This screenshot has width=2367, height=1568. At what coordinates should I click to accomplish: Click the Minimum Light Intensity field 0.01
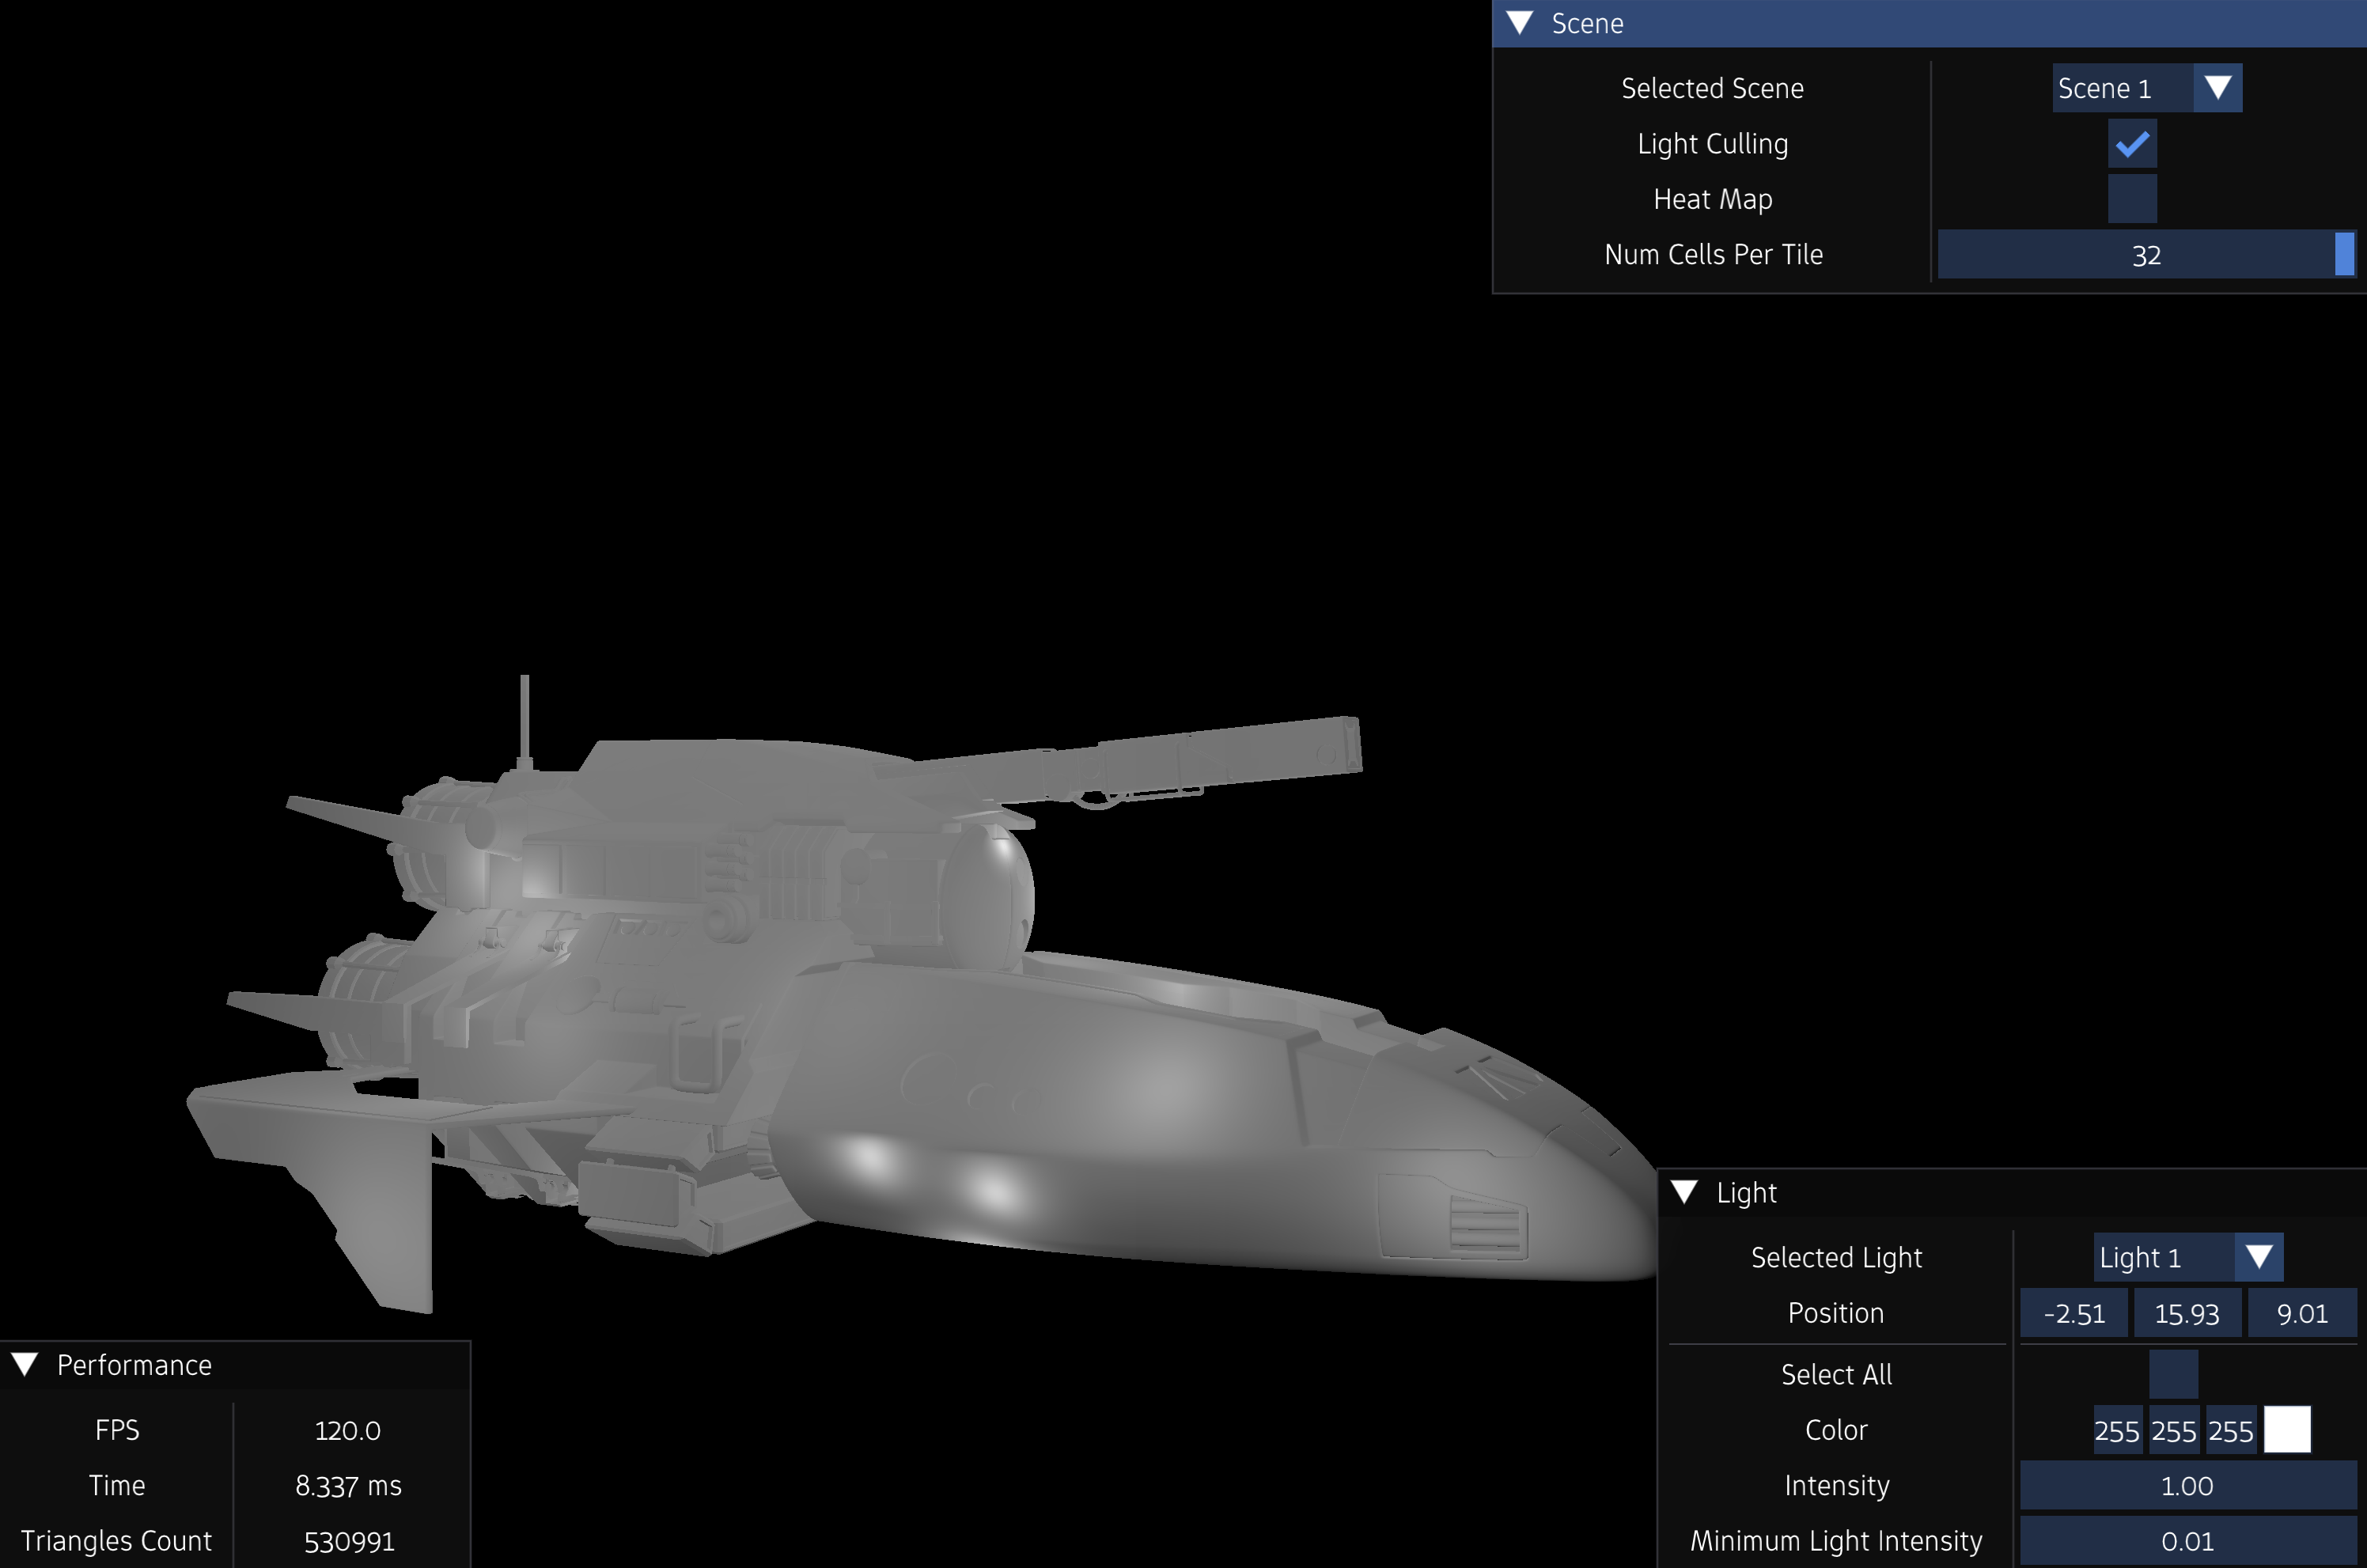point(2186,1541)
